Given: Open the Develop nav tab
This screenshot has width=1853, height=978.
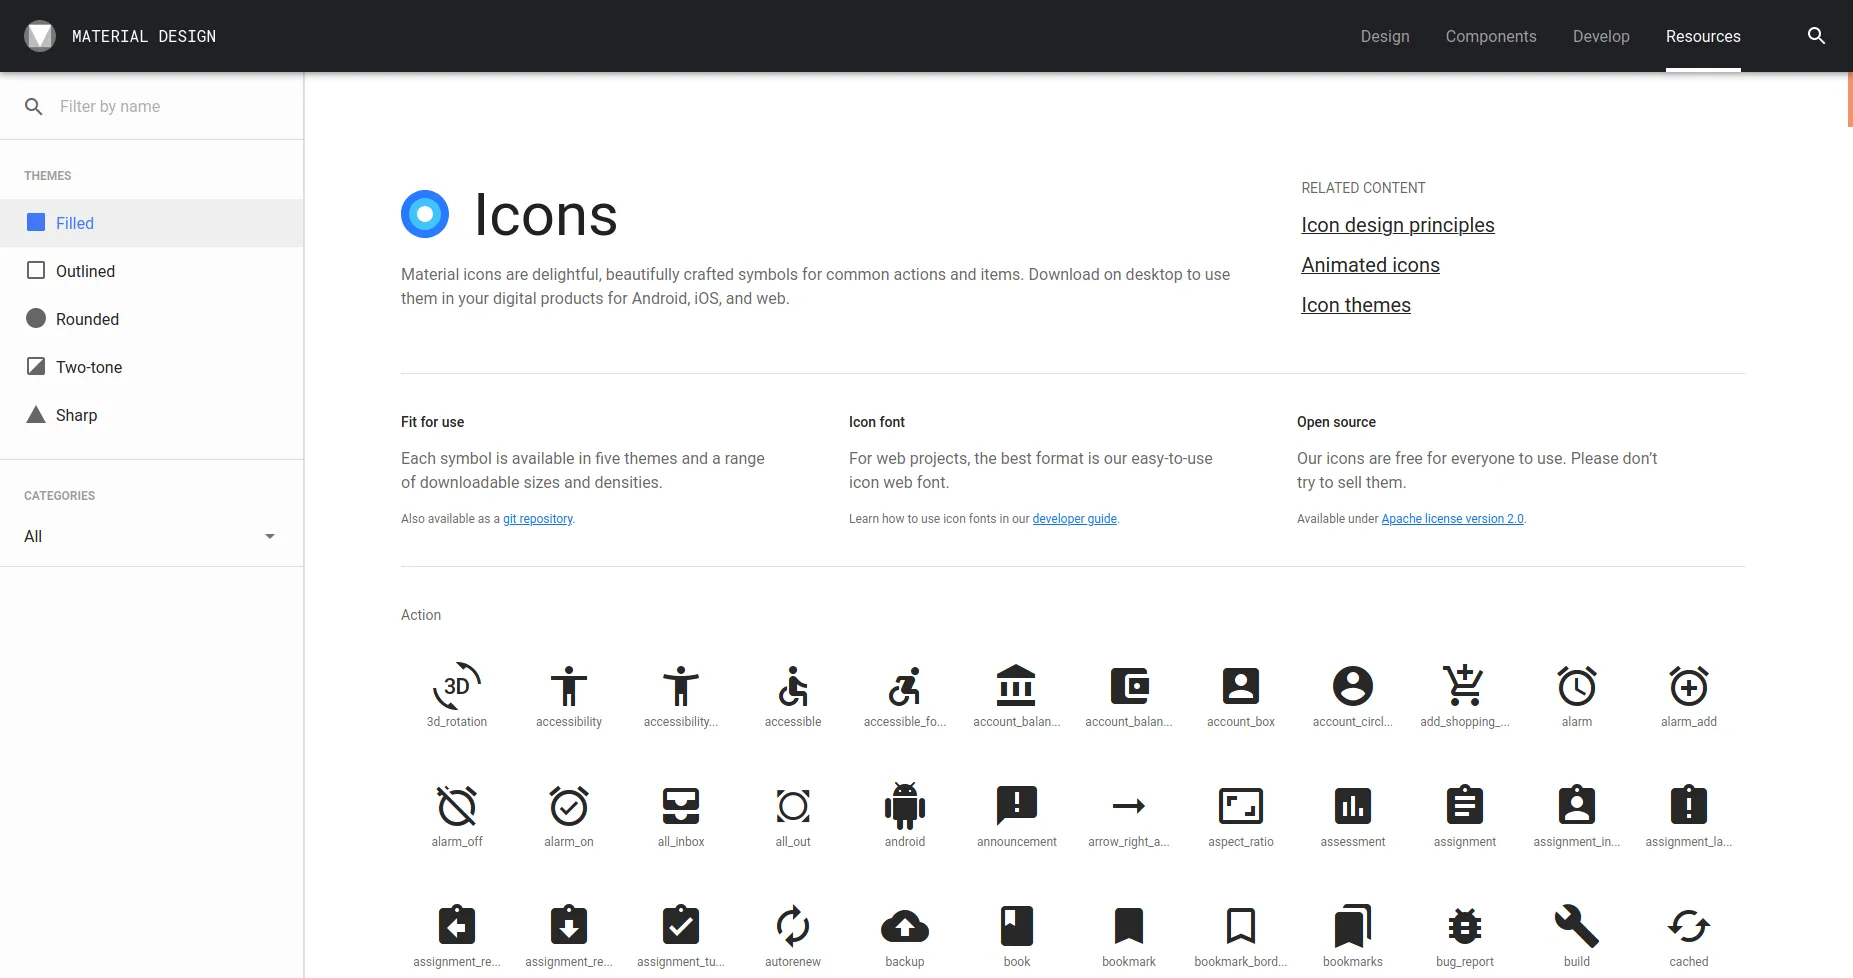Looking at the screenshot, I should pos(1601,36).
